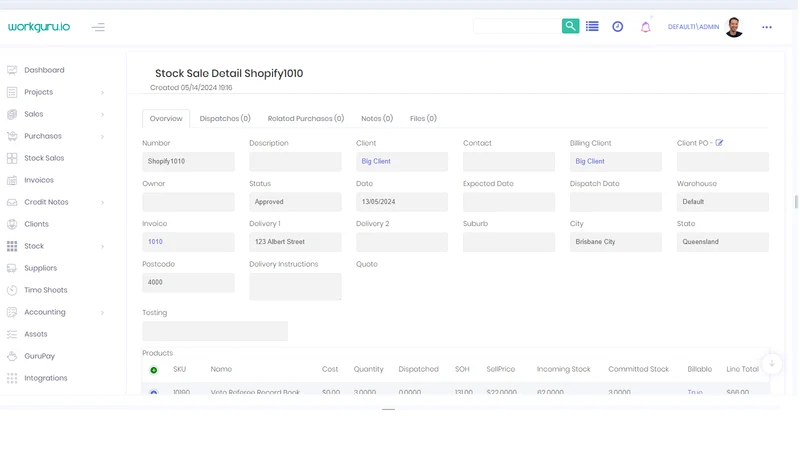800x450 pixels.
Task: Click the Date field showing 13/05/2024
Action: 402,202
